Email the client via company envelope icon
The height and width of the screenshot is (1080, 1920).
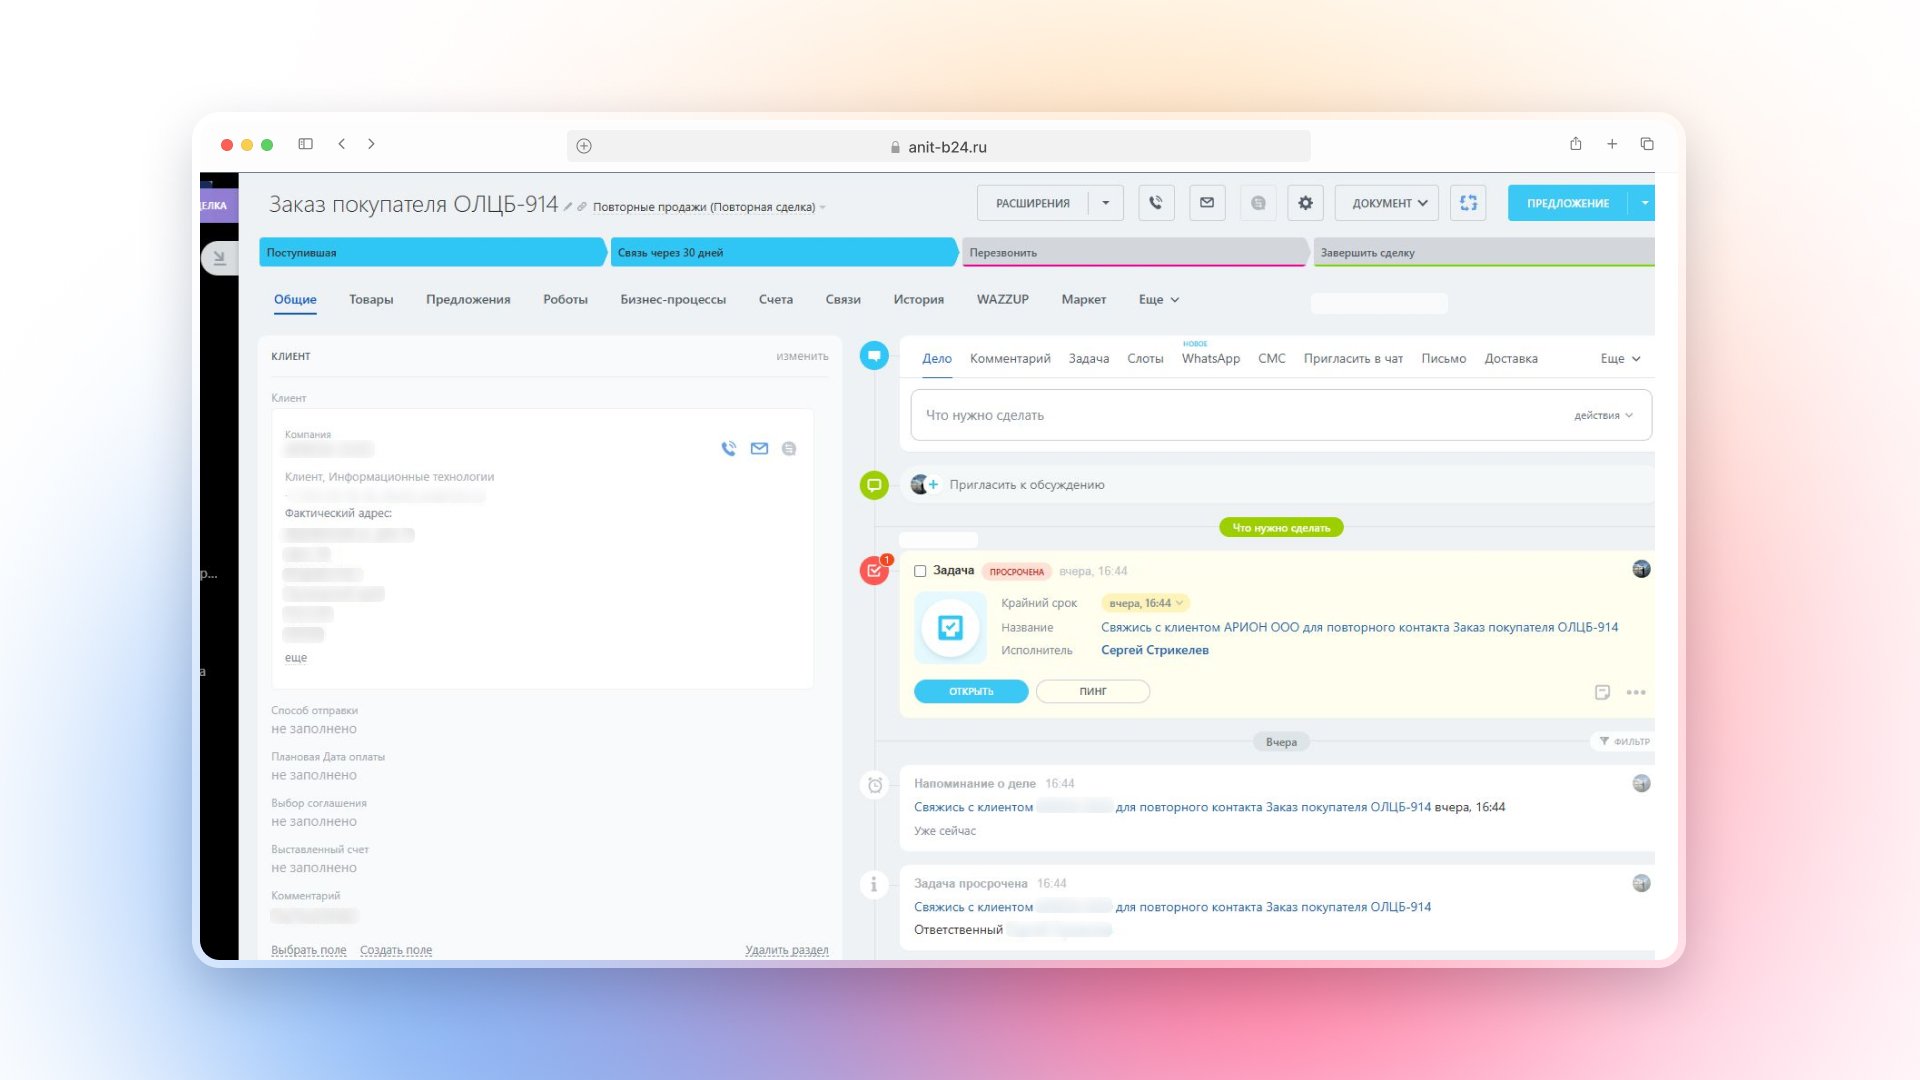(x=759, y=449)
